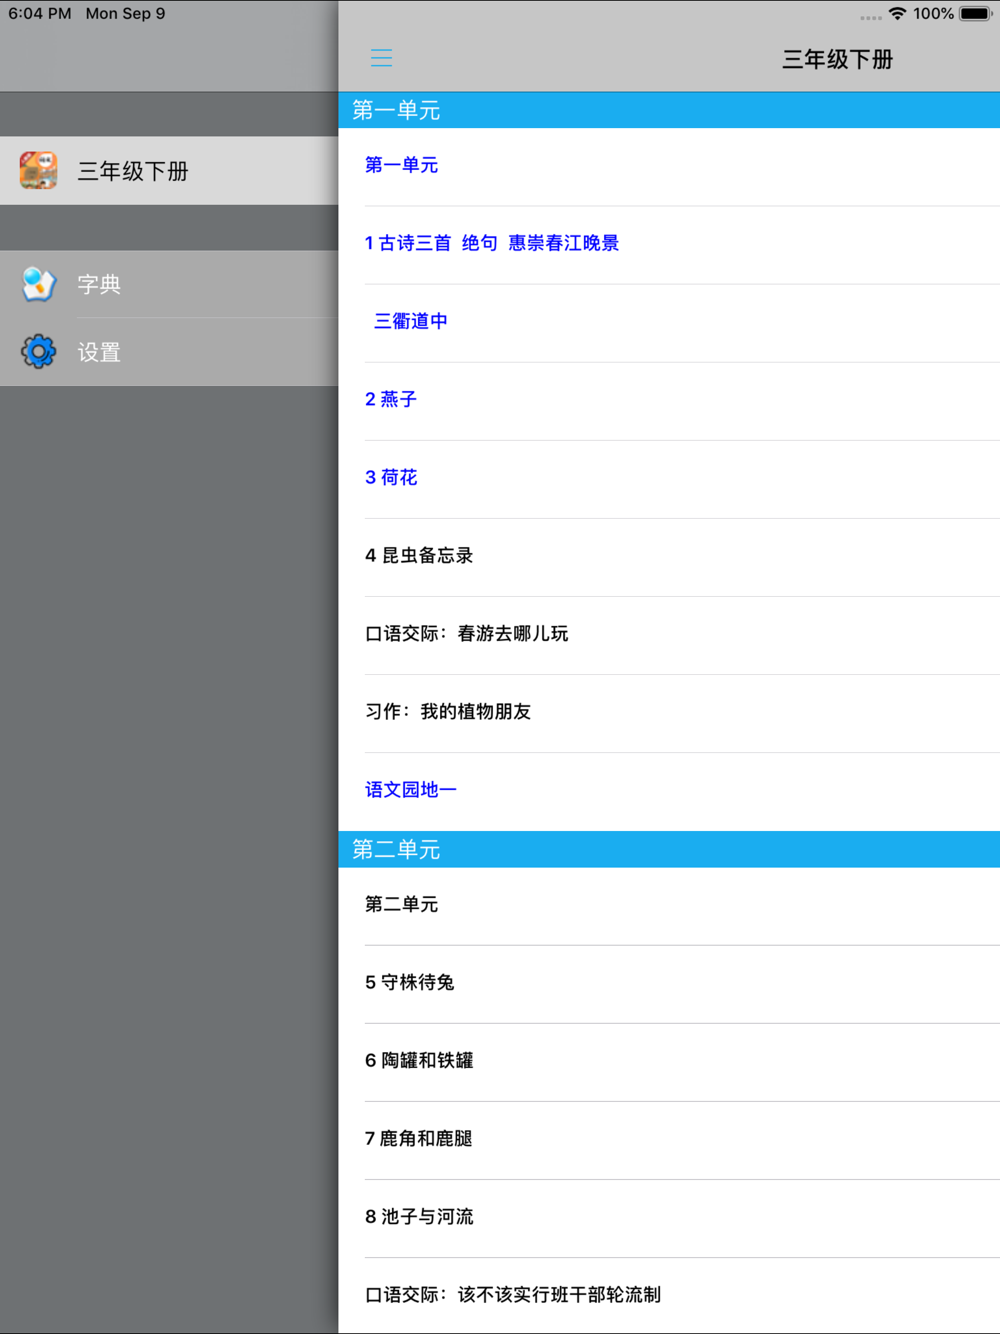Open the 三衢道中 lesson
The image size is (1000, 1334).
(x=669, y=322)
